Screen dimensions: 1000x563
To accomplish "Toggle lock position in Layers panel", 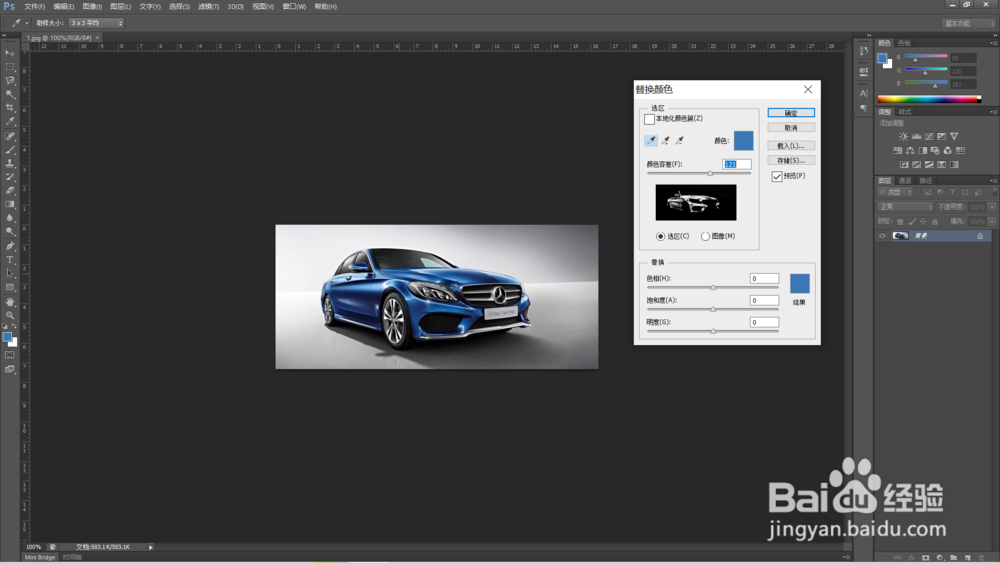I will tap(923, 221).
